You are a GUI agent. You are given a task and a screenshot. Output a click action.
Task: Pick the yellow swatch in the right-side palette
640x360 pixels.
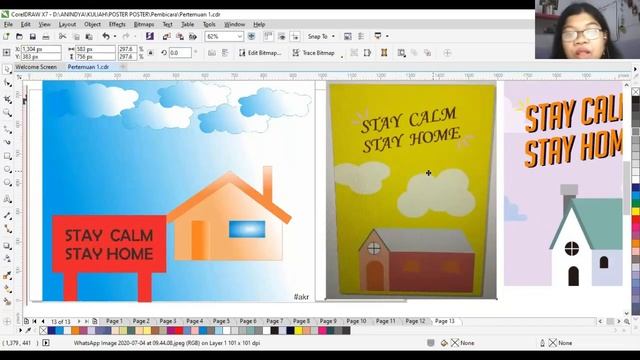[636, 211]
